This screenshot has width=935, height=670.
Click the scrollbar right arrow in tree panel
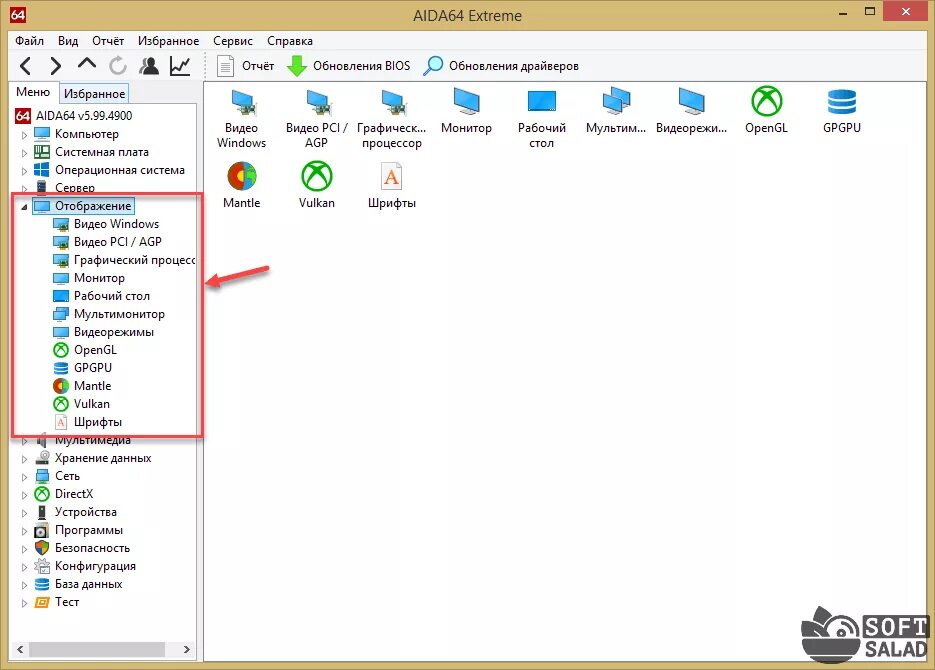pyautogui.click(x=187, y=649)
